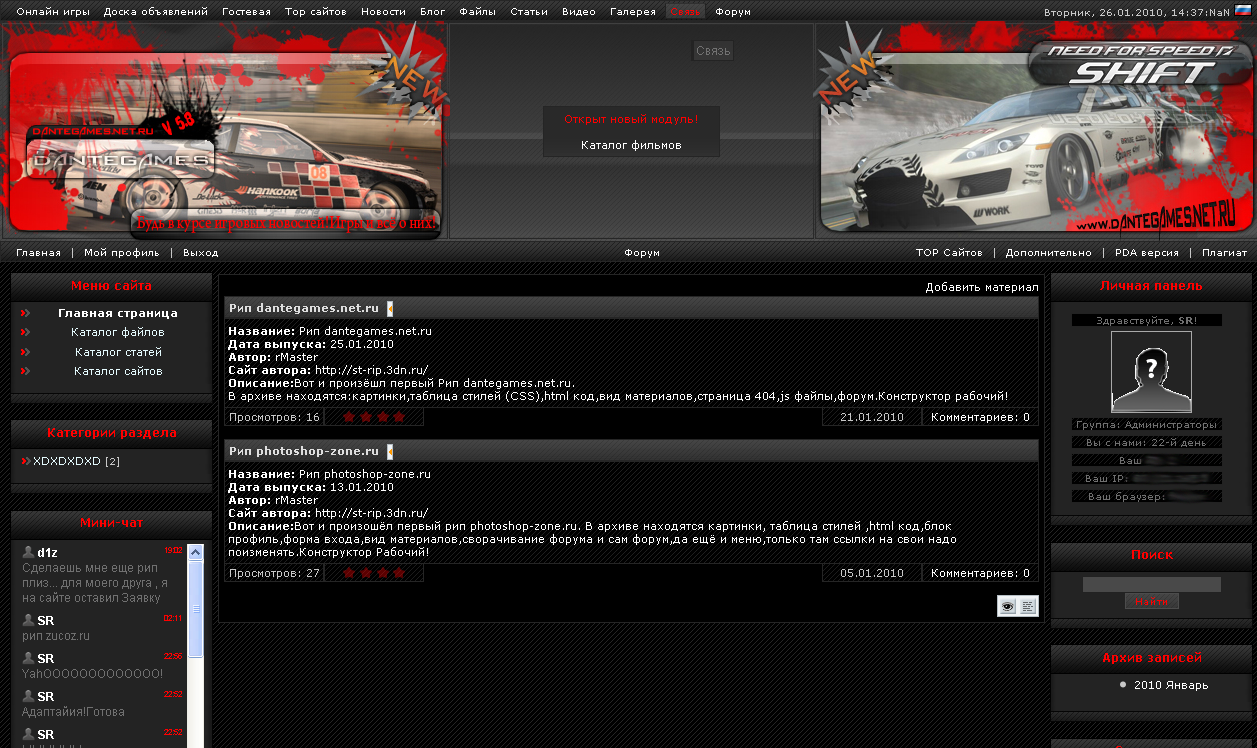
Task: Rate the dantegames.net.ru post with stars
Action: point(374,417)
